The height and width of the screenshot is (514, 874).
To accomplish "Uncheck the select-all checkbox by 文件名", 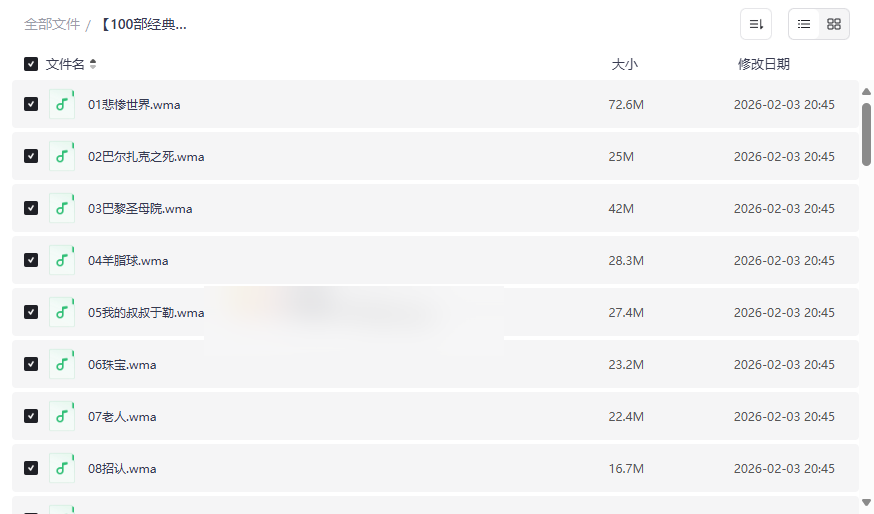I will [x=31, y=64].
